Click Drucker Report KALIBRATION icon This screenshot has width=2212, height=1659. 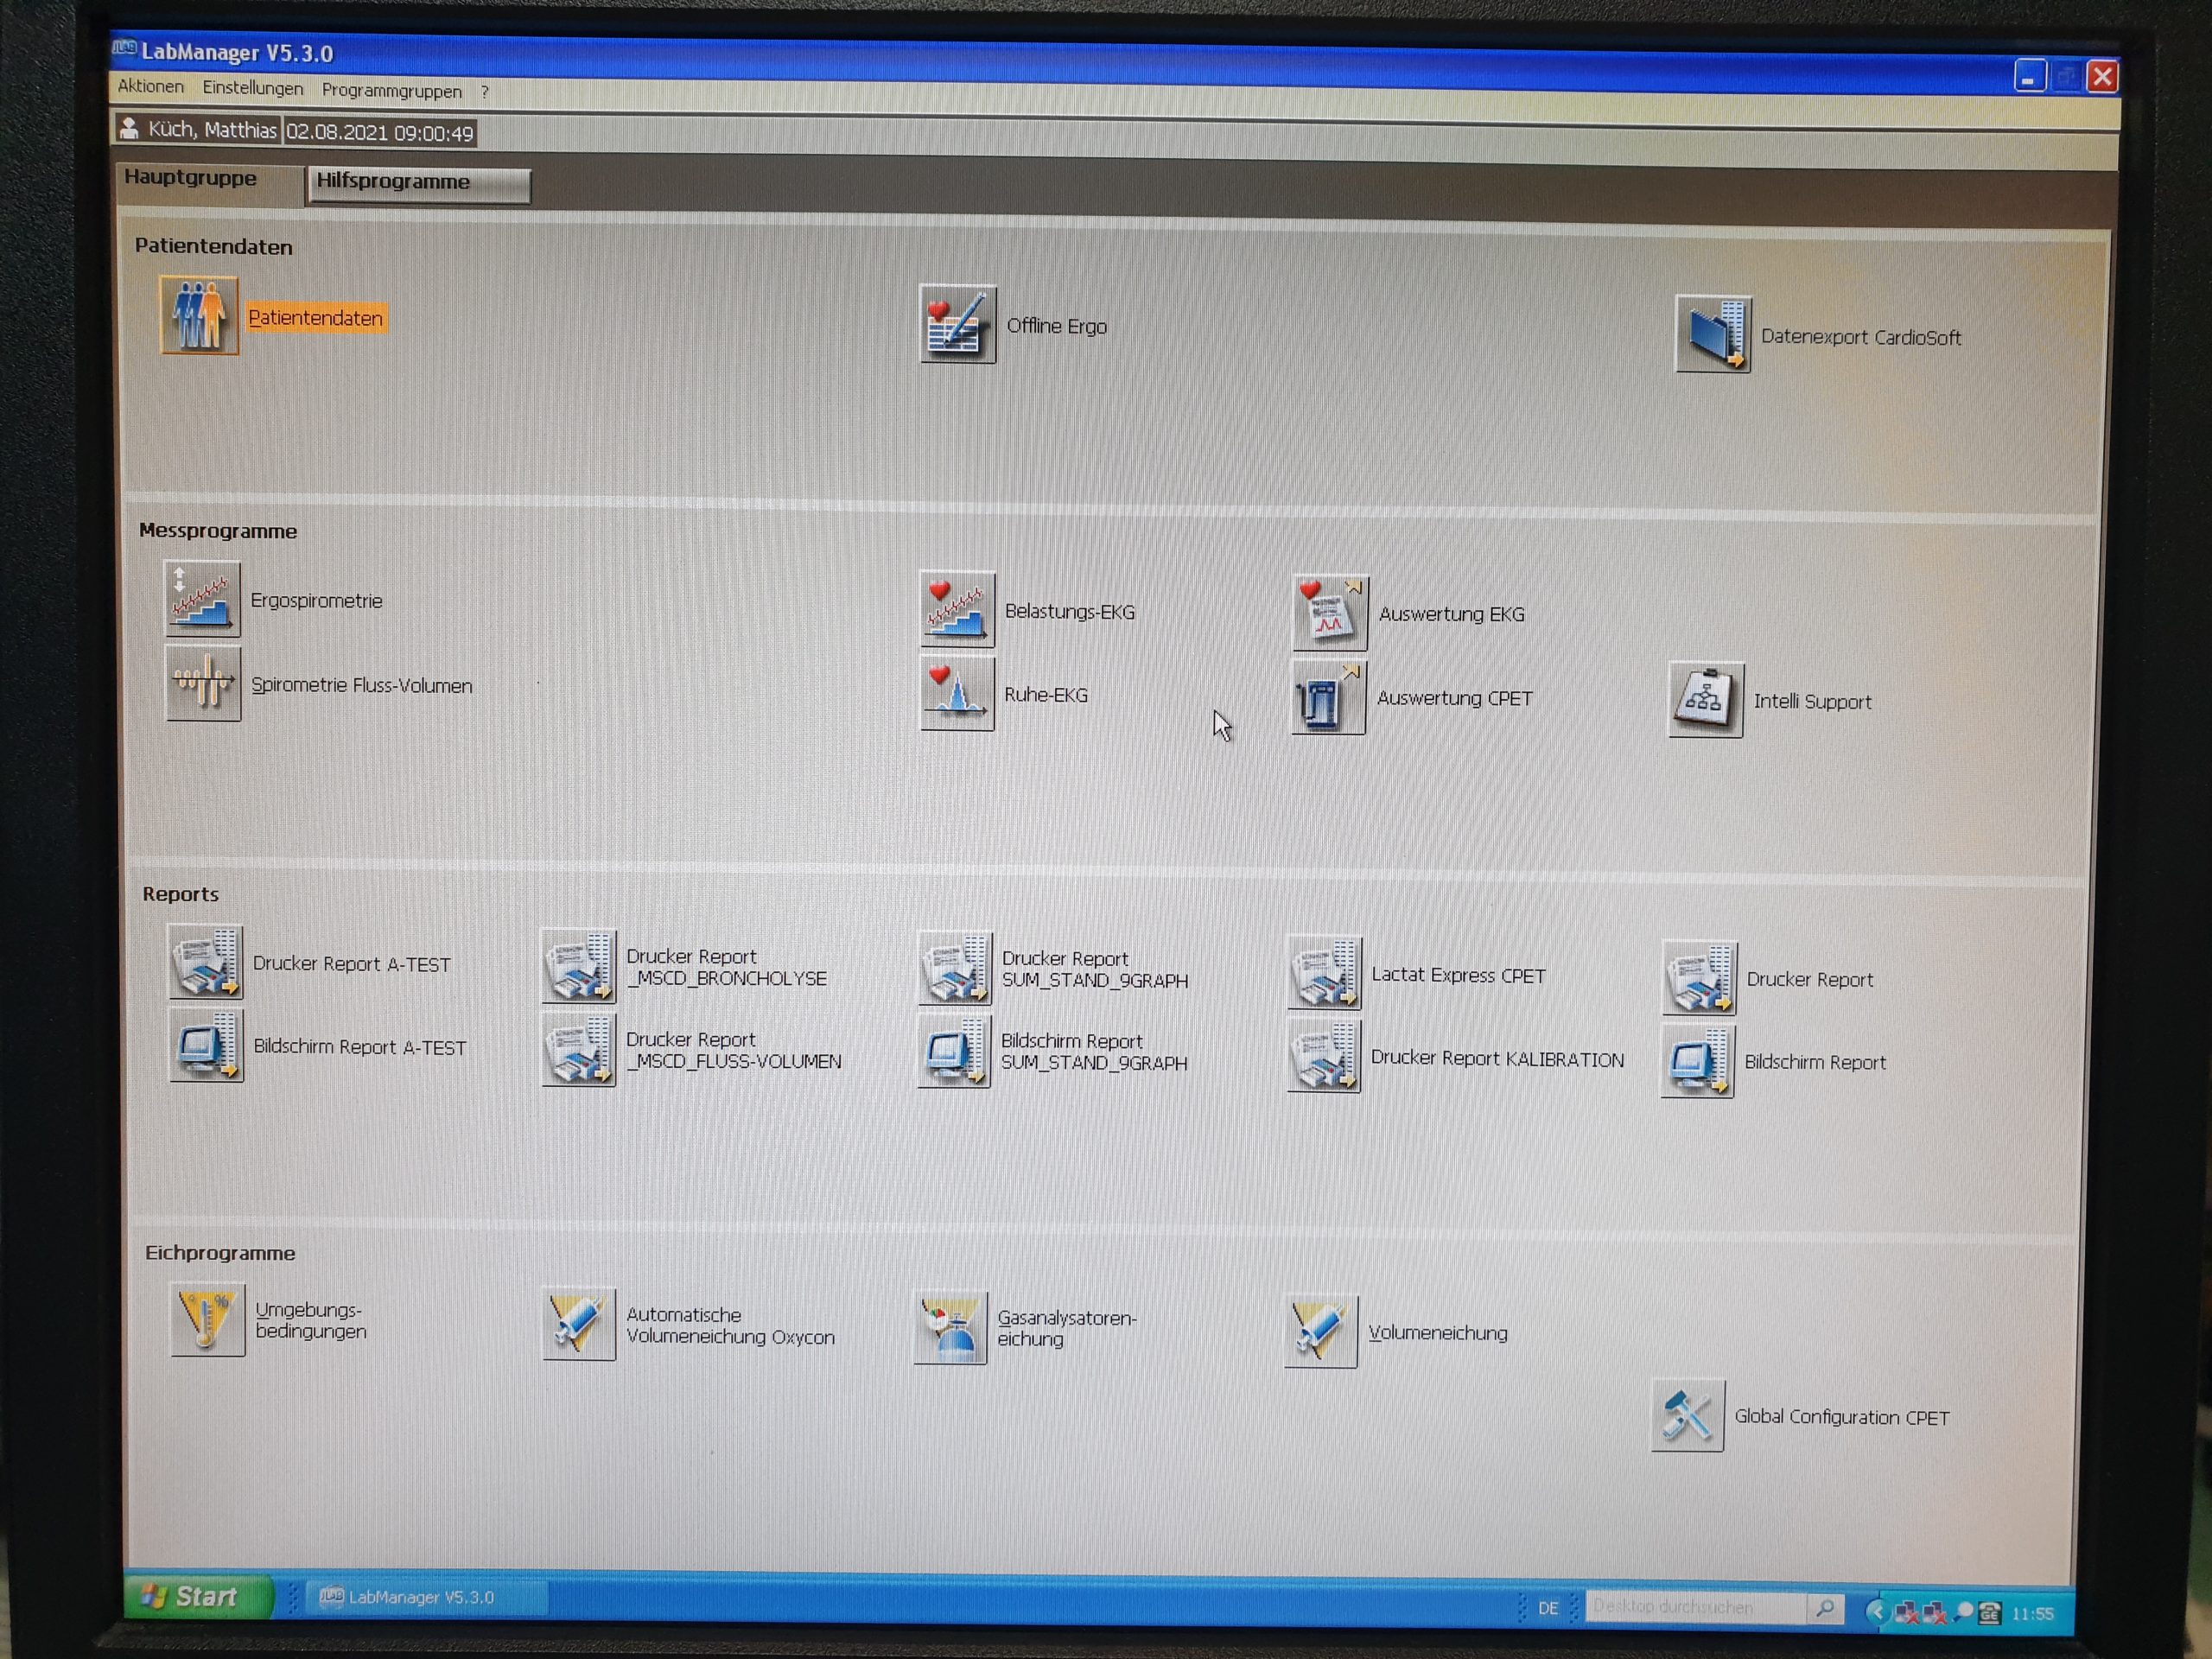[1324, 1056]
